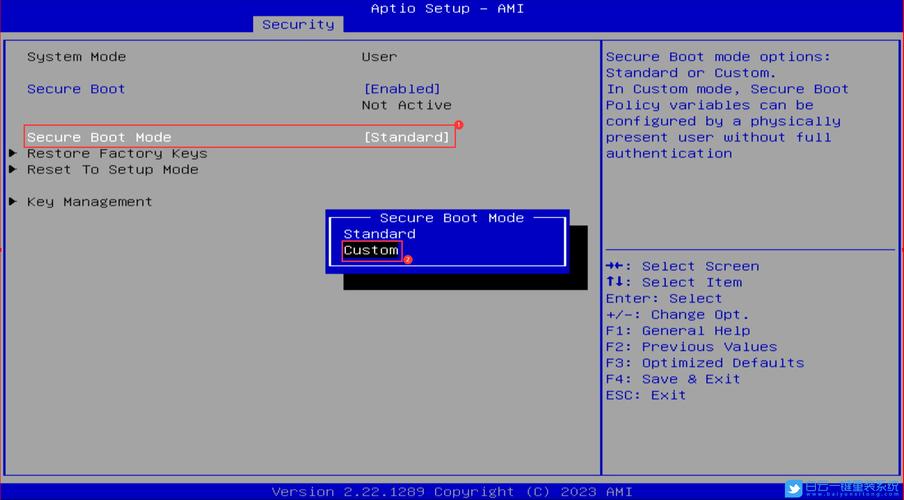Click the red number 2 badge near Custom
904x500 pixels.
[407, 260]
